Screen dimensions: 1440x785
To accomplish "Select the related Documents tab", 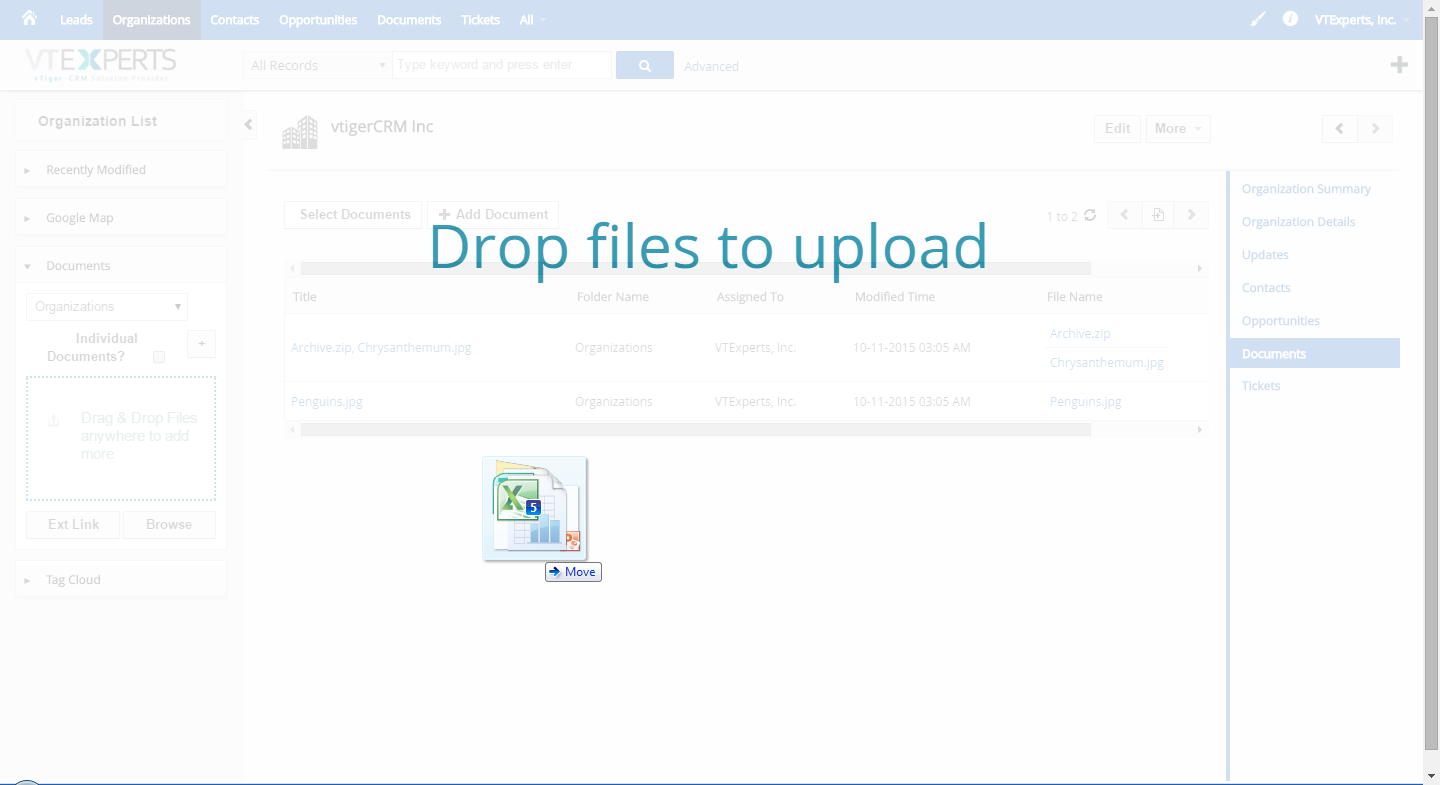I will (1315, 353).
